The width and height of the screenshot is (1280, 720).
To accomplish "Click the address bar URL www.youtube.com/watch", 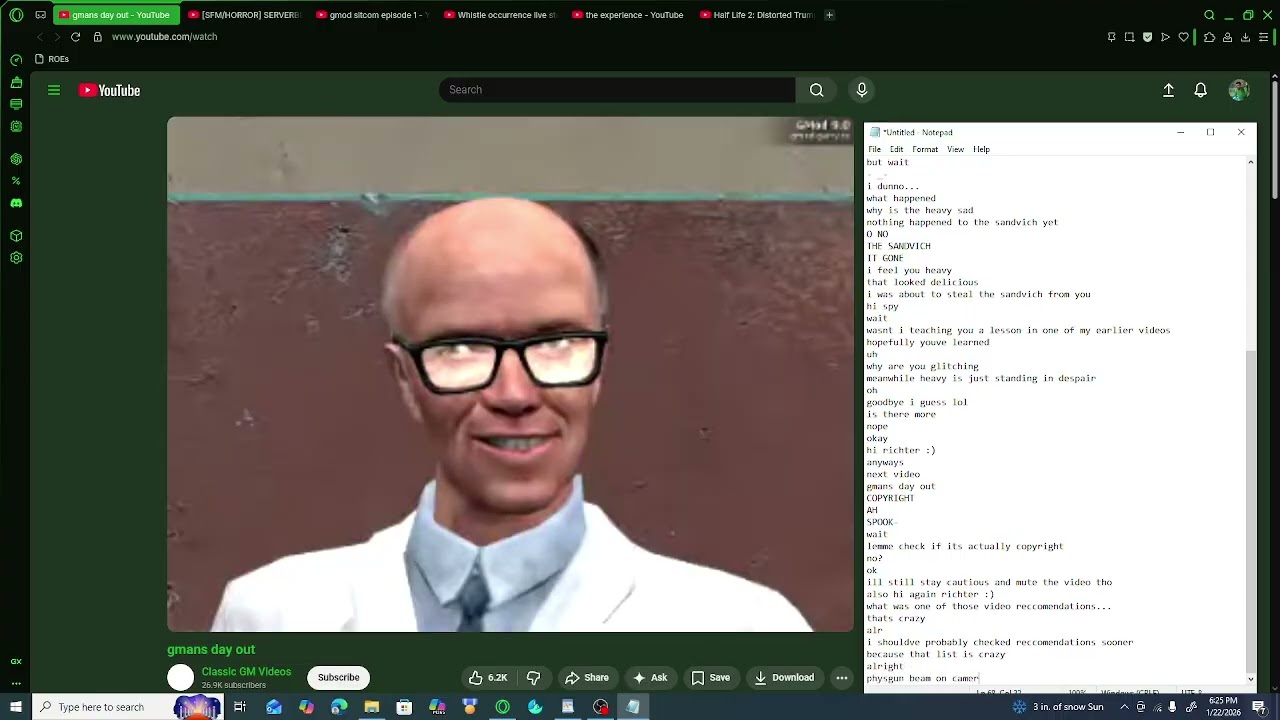I will point(164,37).
